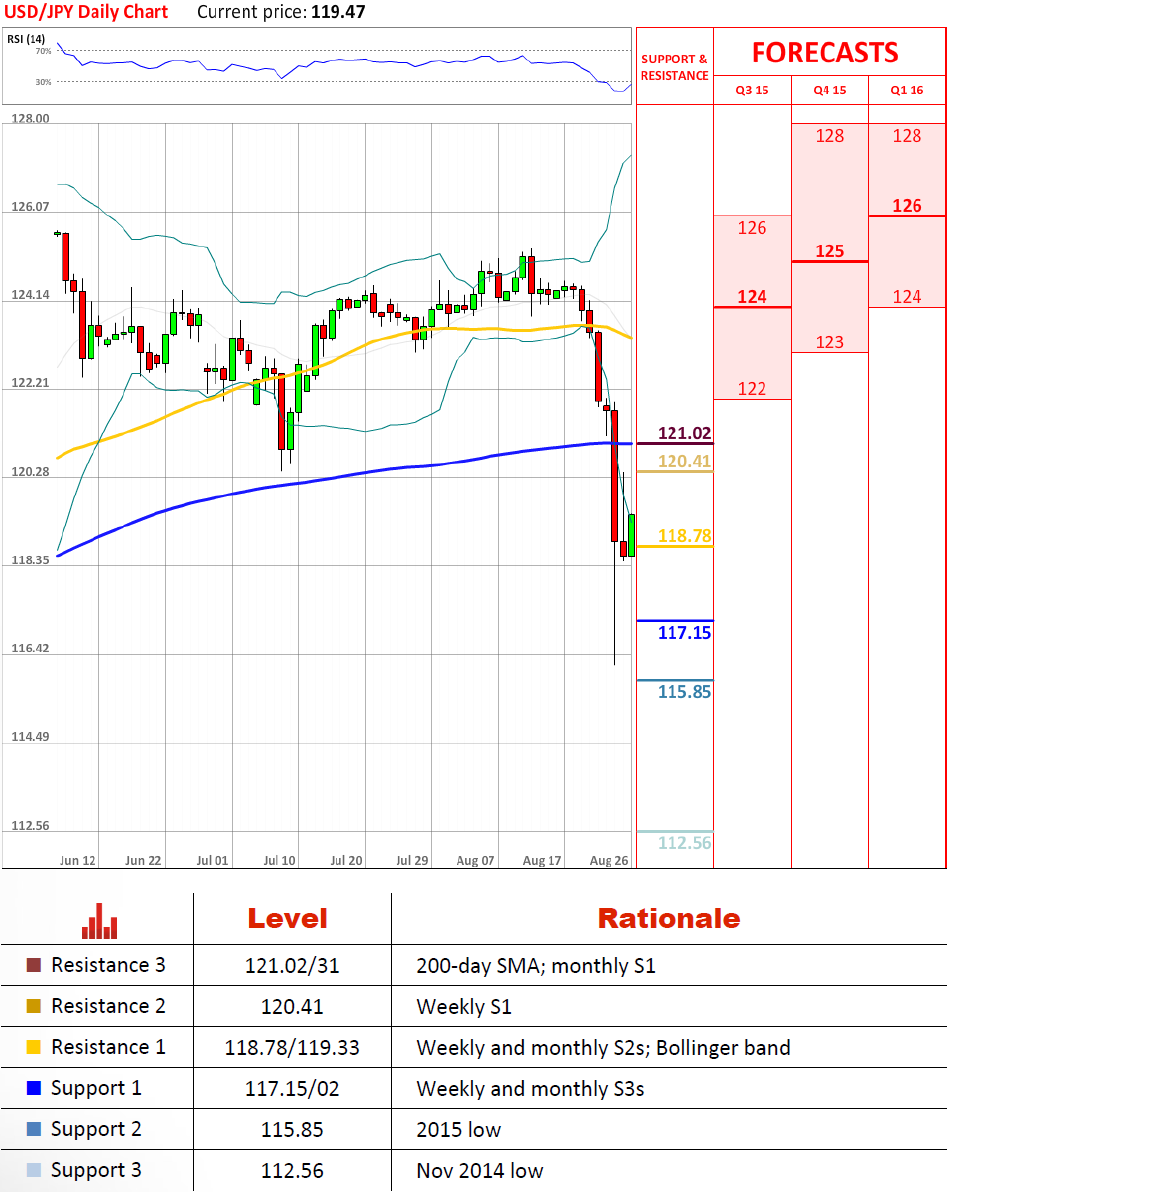
Task: Click the 120.41 resistance level marker
Action: coord(684,461)
